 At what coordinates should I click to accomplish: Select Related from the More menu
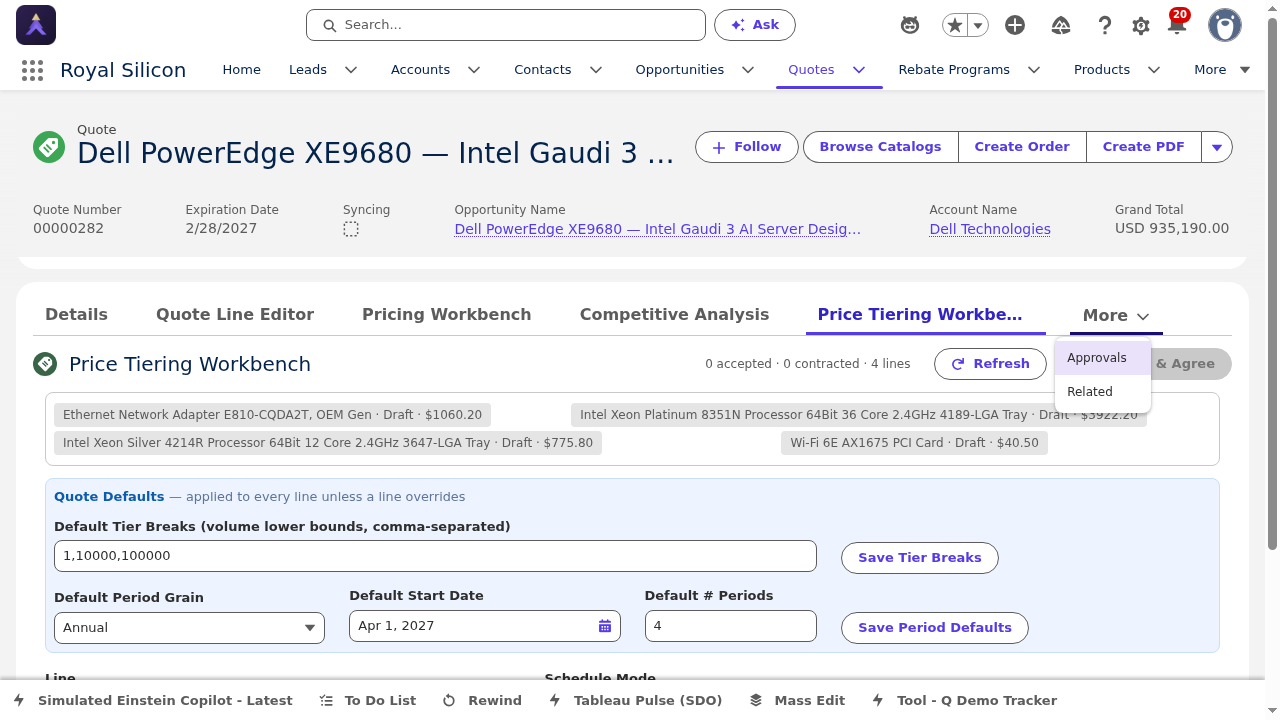click(1103, 392)
